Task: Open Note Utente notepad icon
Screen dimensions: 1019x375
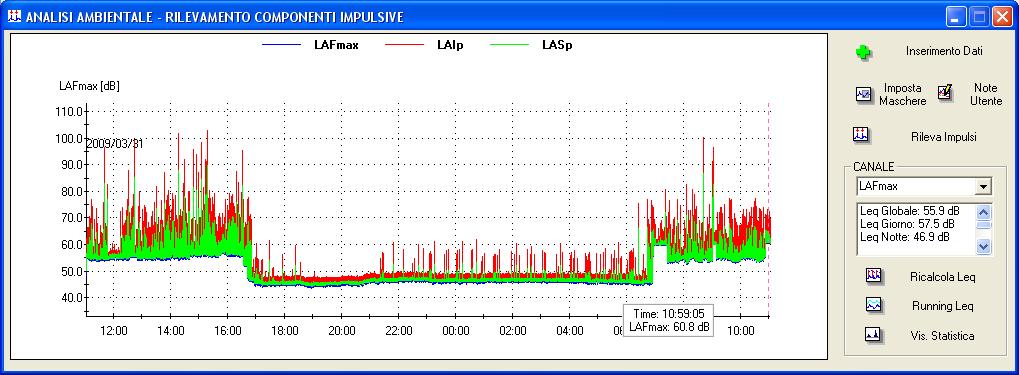Action: click(945, 93)
